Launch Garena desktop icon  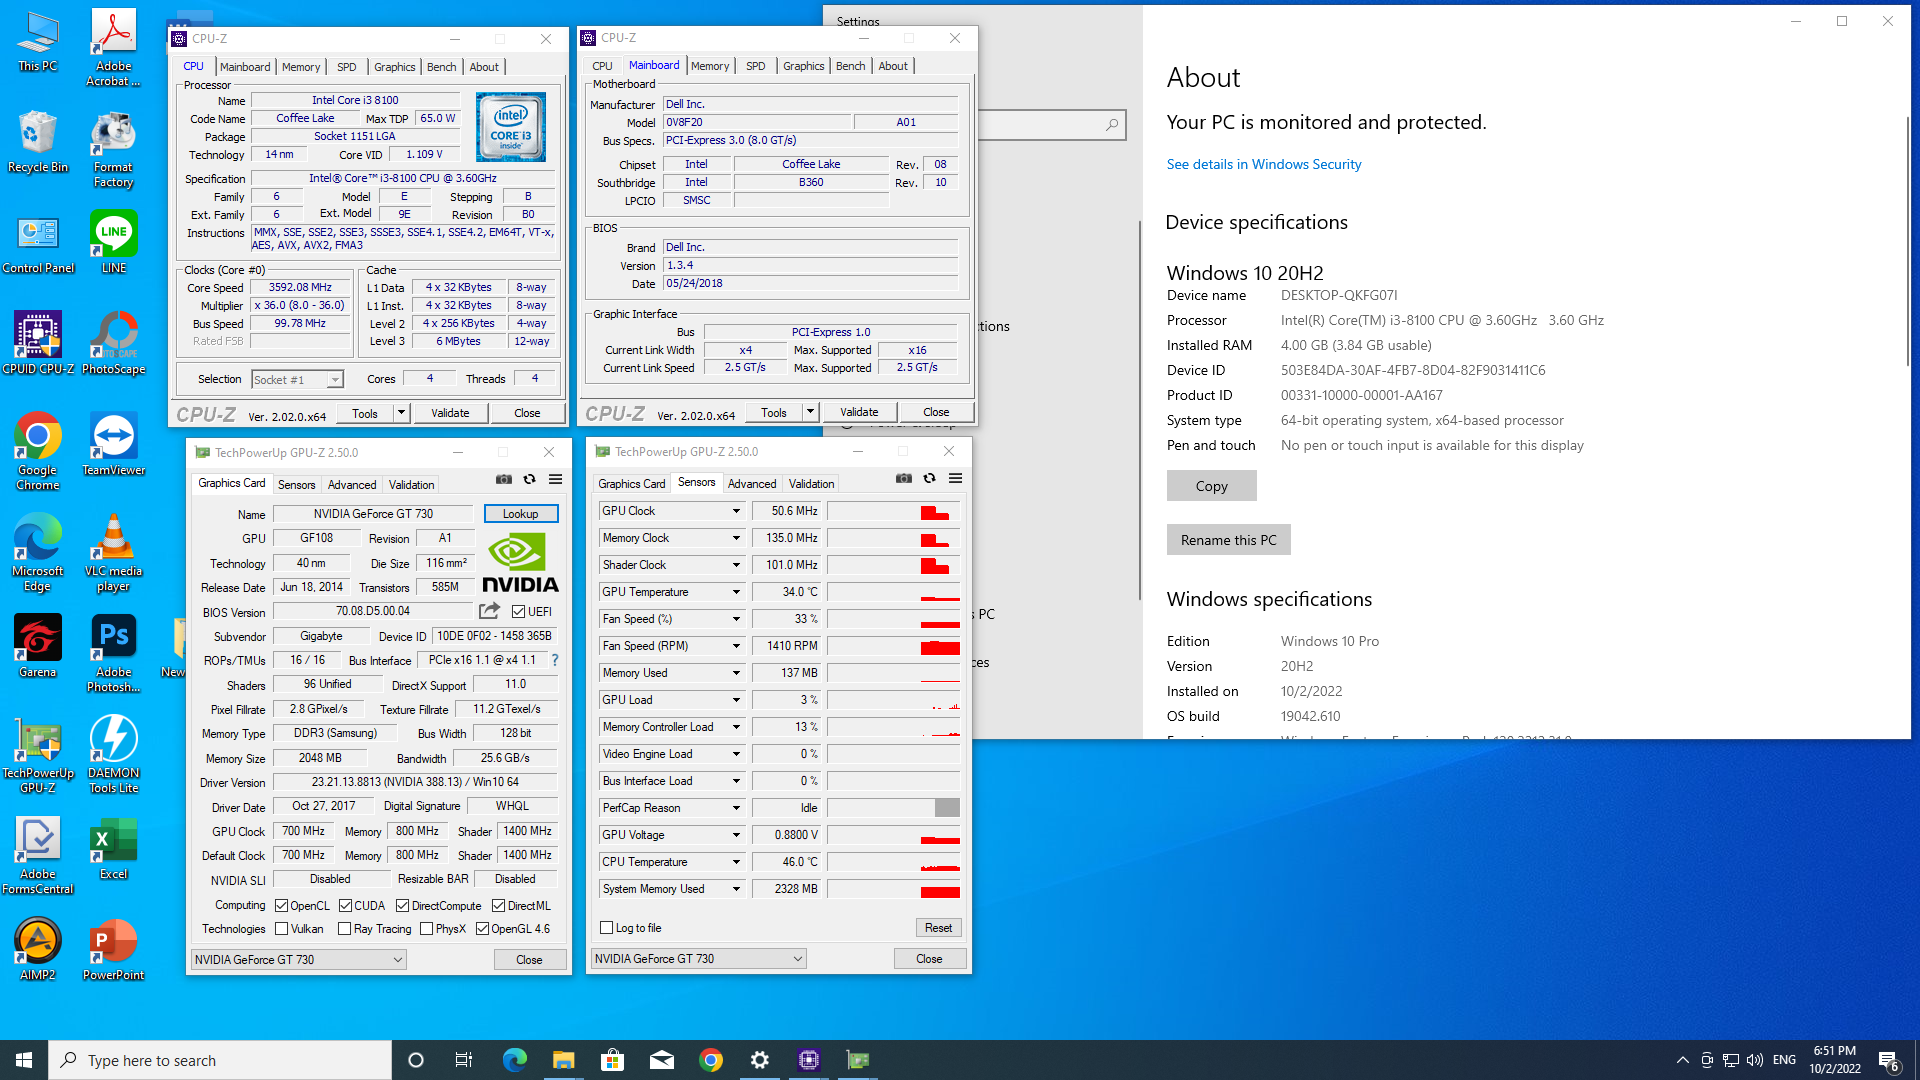[x=38, y=646]
